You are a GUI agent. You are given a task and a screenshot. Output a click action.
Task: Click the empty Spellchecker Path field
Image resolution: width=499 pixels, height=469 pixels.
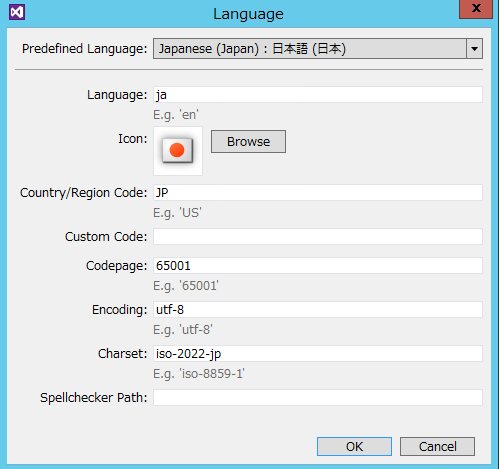318,398
